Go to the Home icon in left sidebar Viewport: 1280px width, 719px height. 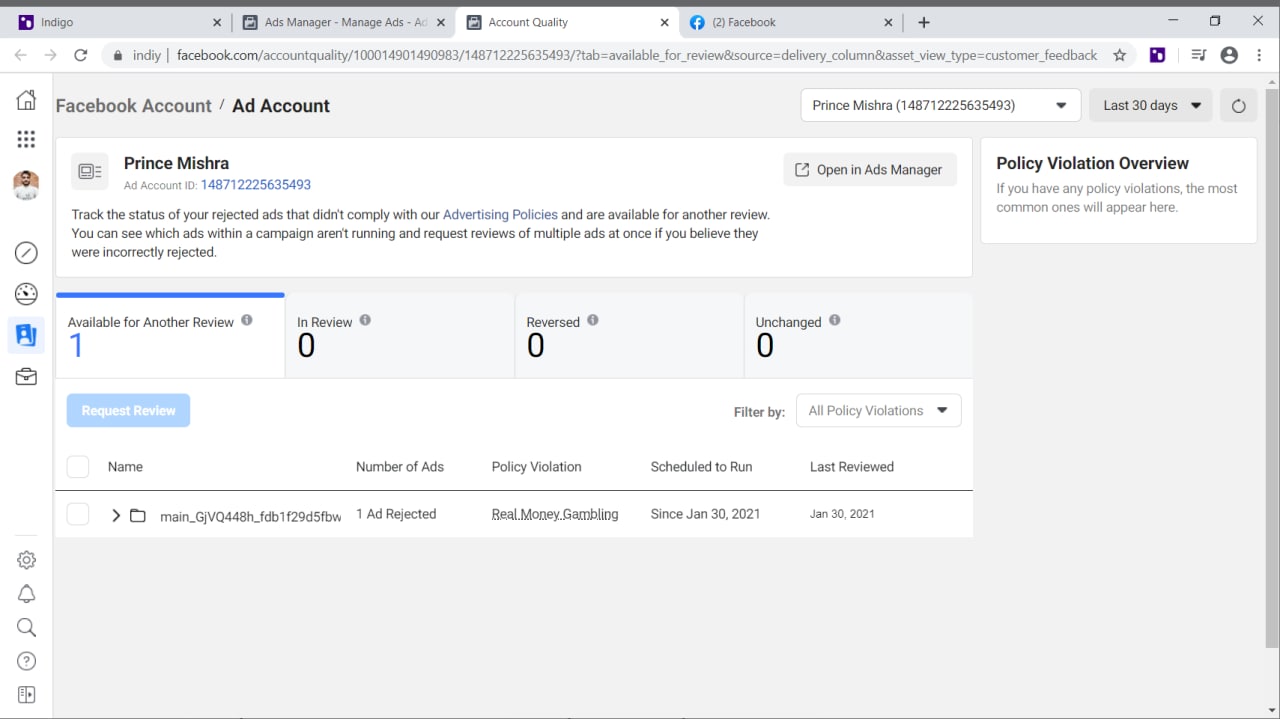[x=26, y=100]
